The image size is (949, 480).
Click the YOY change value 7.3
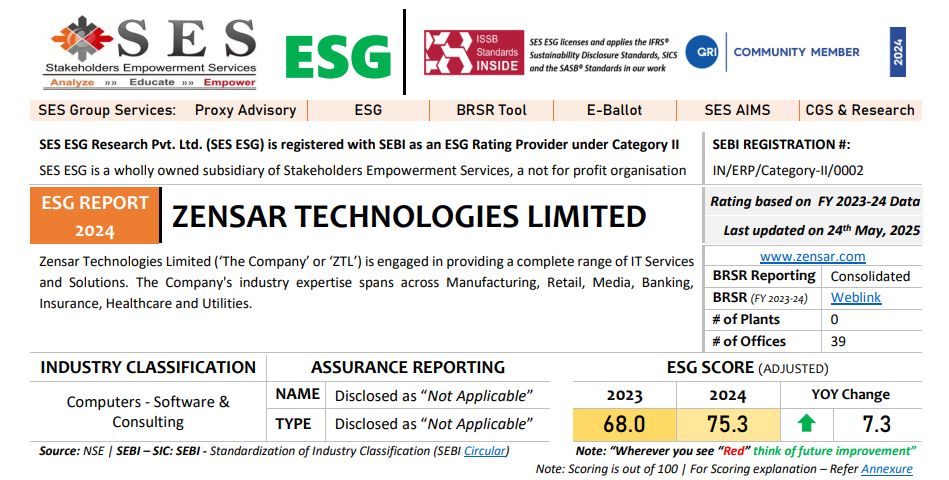click(x=876, y=424)
